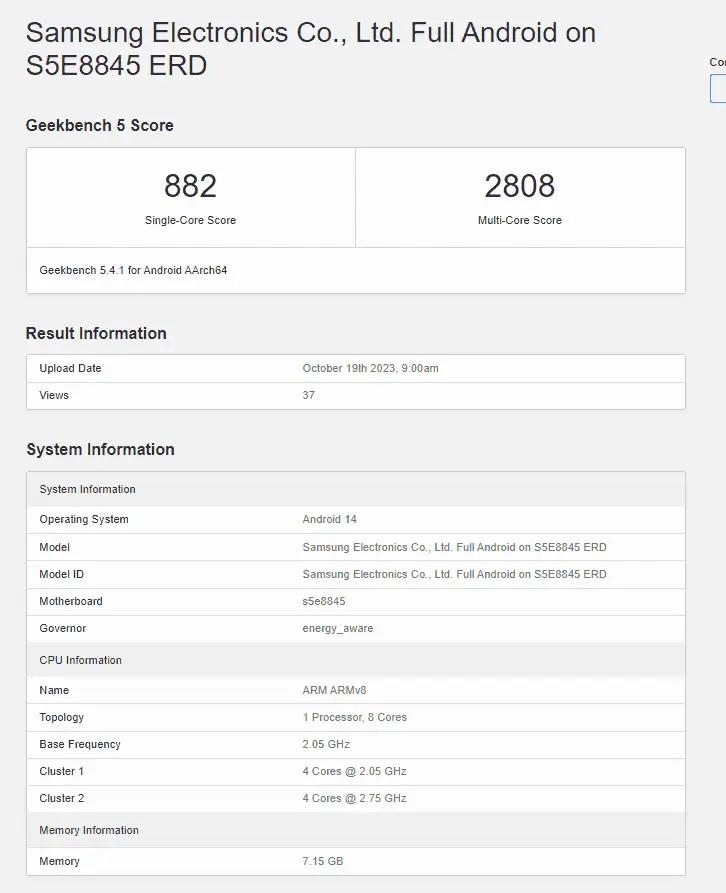Select the single-core score value 882

coord(190,186)
